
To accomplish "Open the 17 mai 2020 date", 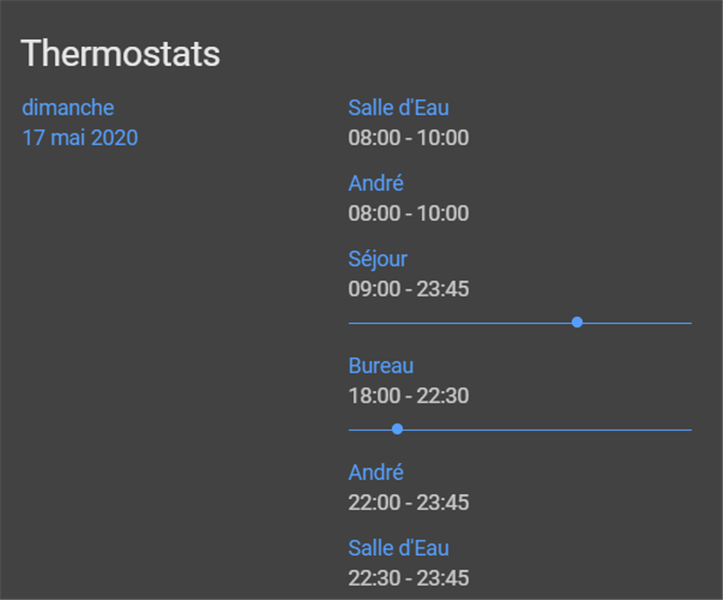I will coord(80,138).
